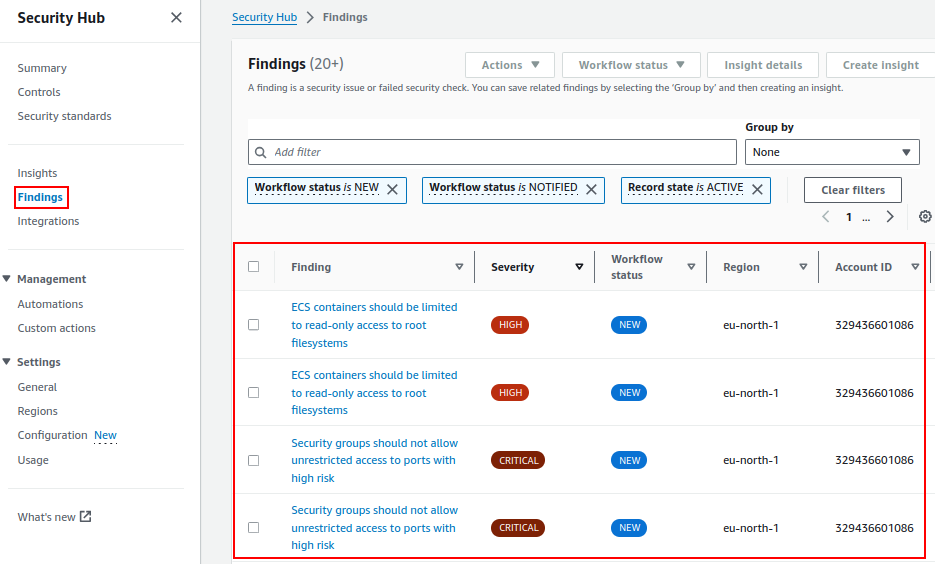The height and width of the screenshot is (564, 935).
Task: Open Automations under Management
Action: click(x=50, y=304)
